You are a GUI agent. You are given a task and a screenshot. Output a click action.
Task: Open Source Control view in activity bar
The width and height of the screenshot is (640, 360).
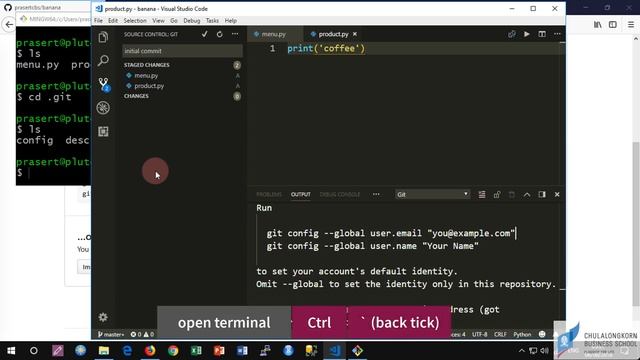pos(104,84)
